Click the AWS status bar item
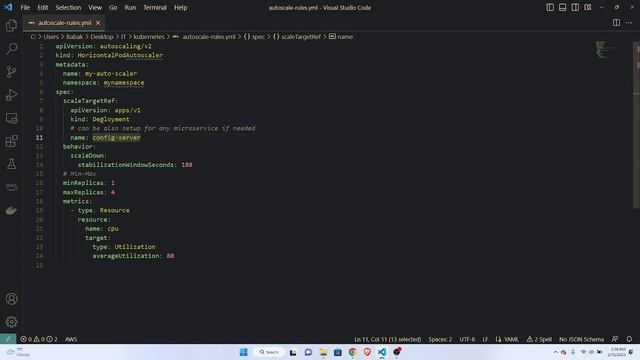This screenshot has width=640, height=360. [x=71, y=339]
